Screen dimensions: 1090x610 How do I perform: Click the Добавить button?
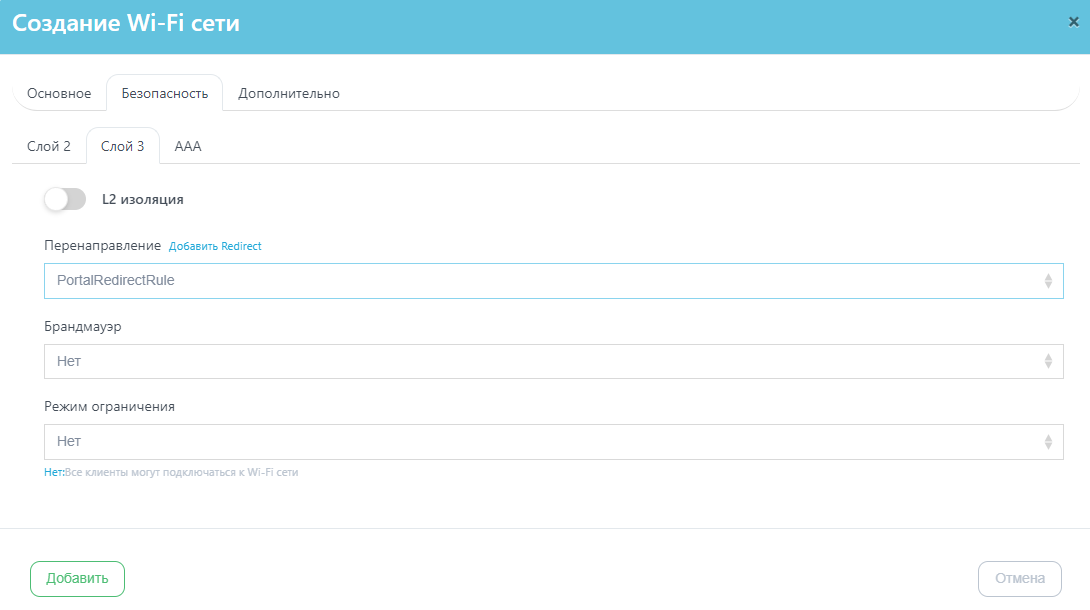(77, 579)
